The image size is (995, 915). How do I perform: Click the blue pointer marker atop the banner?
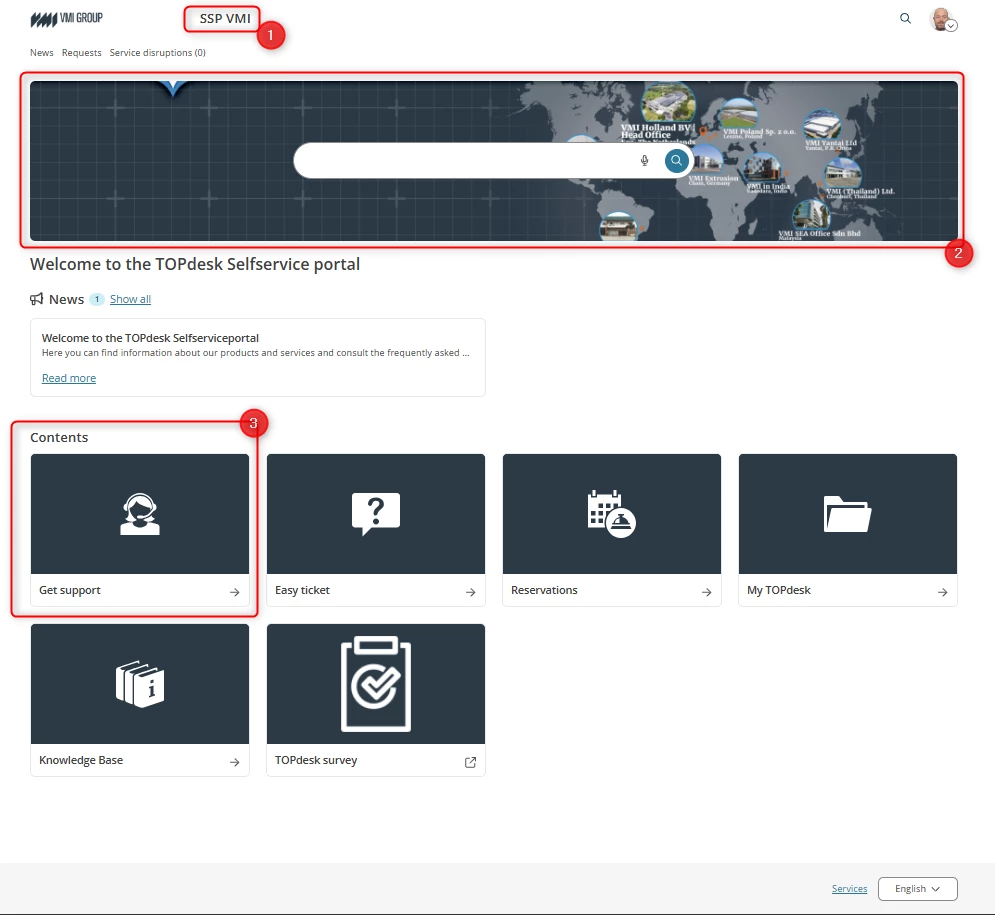click(x=173, y=88)
